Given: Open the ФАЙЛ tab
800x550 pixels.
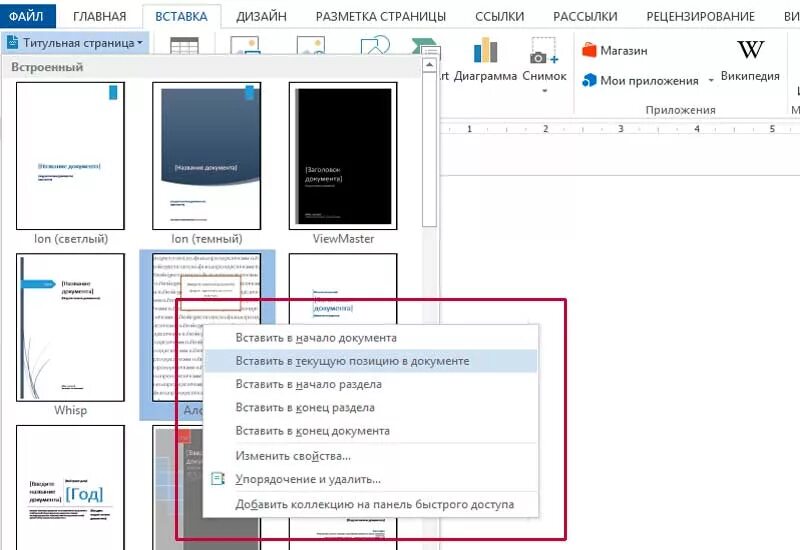Looking at the screenshot, I should click(26, 16).
